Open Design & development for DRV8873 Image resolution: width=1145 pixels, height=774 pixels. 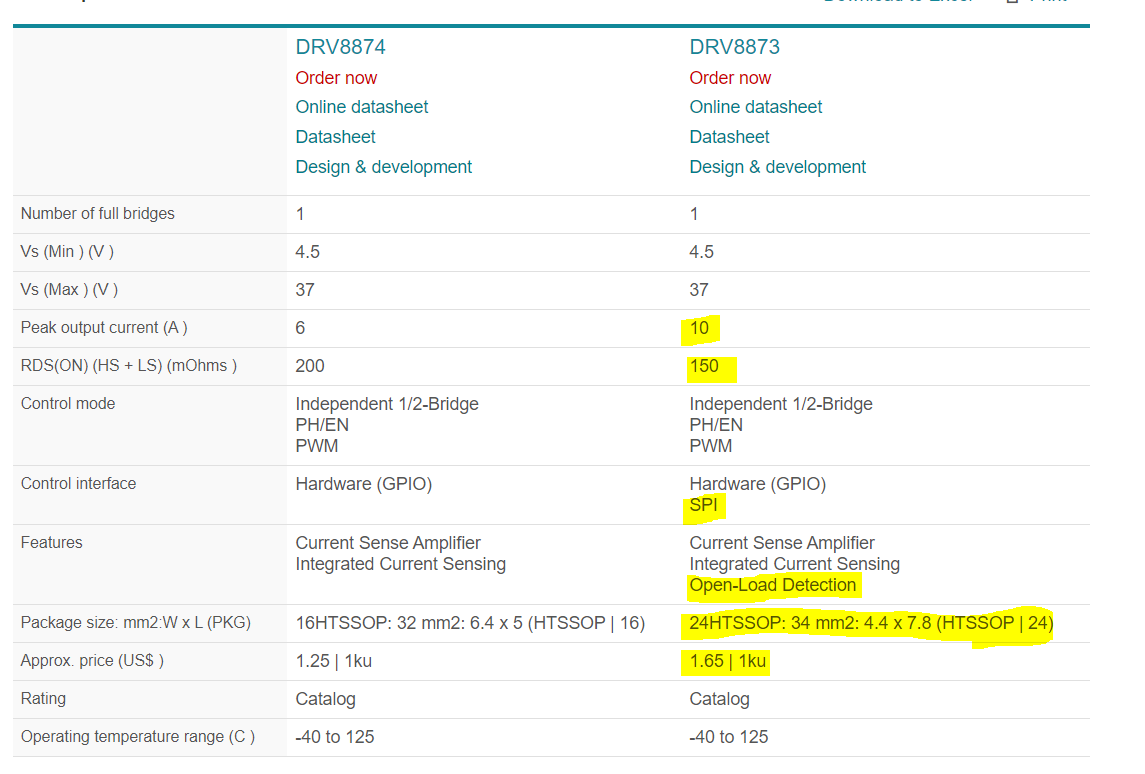pyautogui.click(x=778, y=167)
